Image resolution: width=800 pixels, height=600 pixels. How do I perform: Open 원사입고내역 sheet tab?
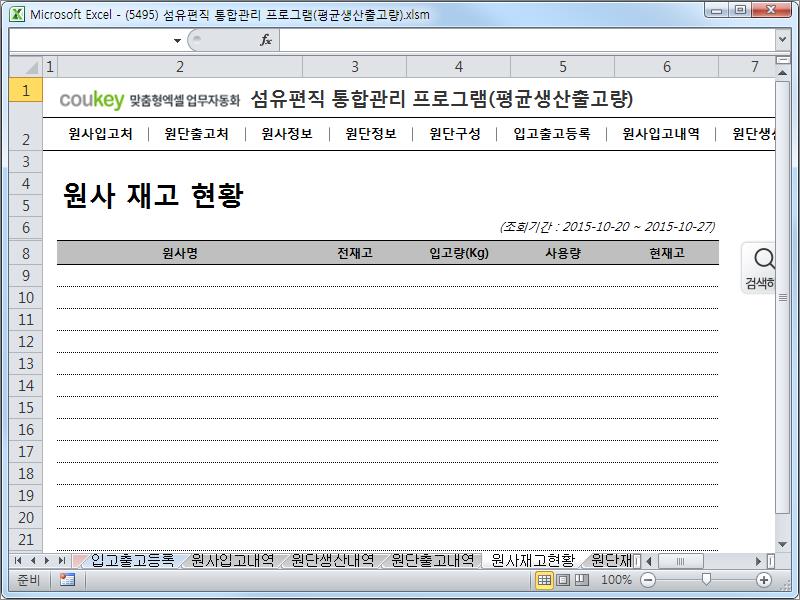click(x=233, y=561)
